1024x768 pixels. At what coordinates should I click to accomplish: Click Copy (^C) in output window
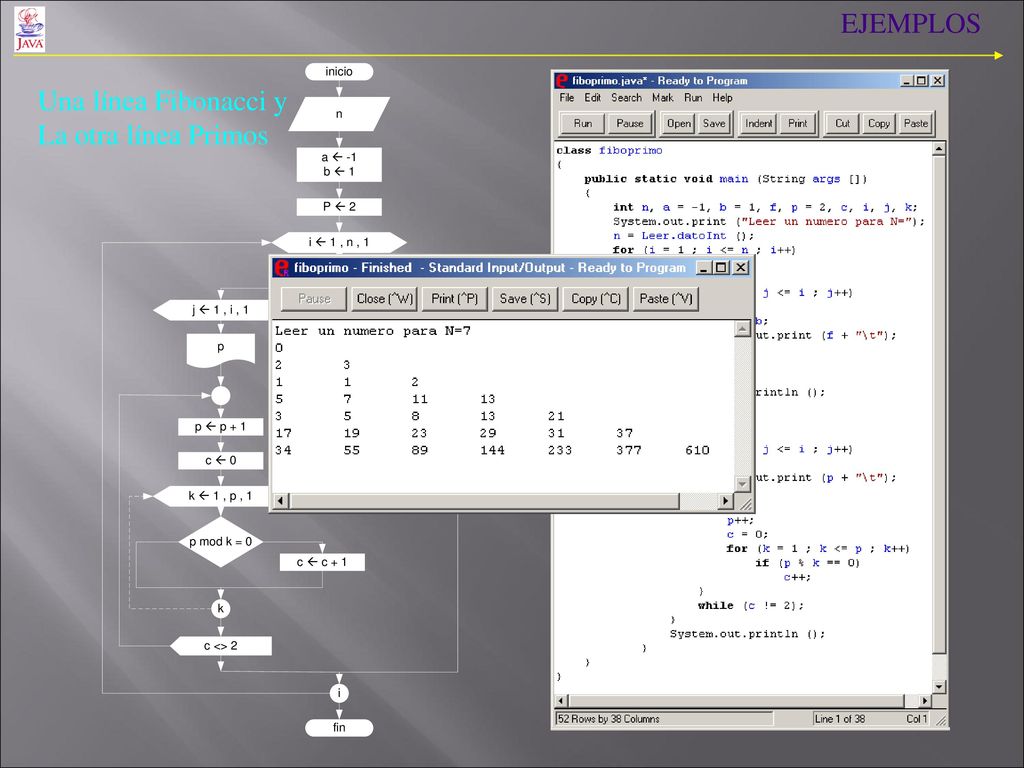click(595, 298)
